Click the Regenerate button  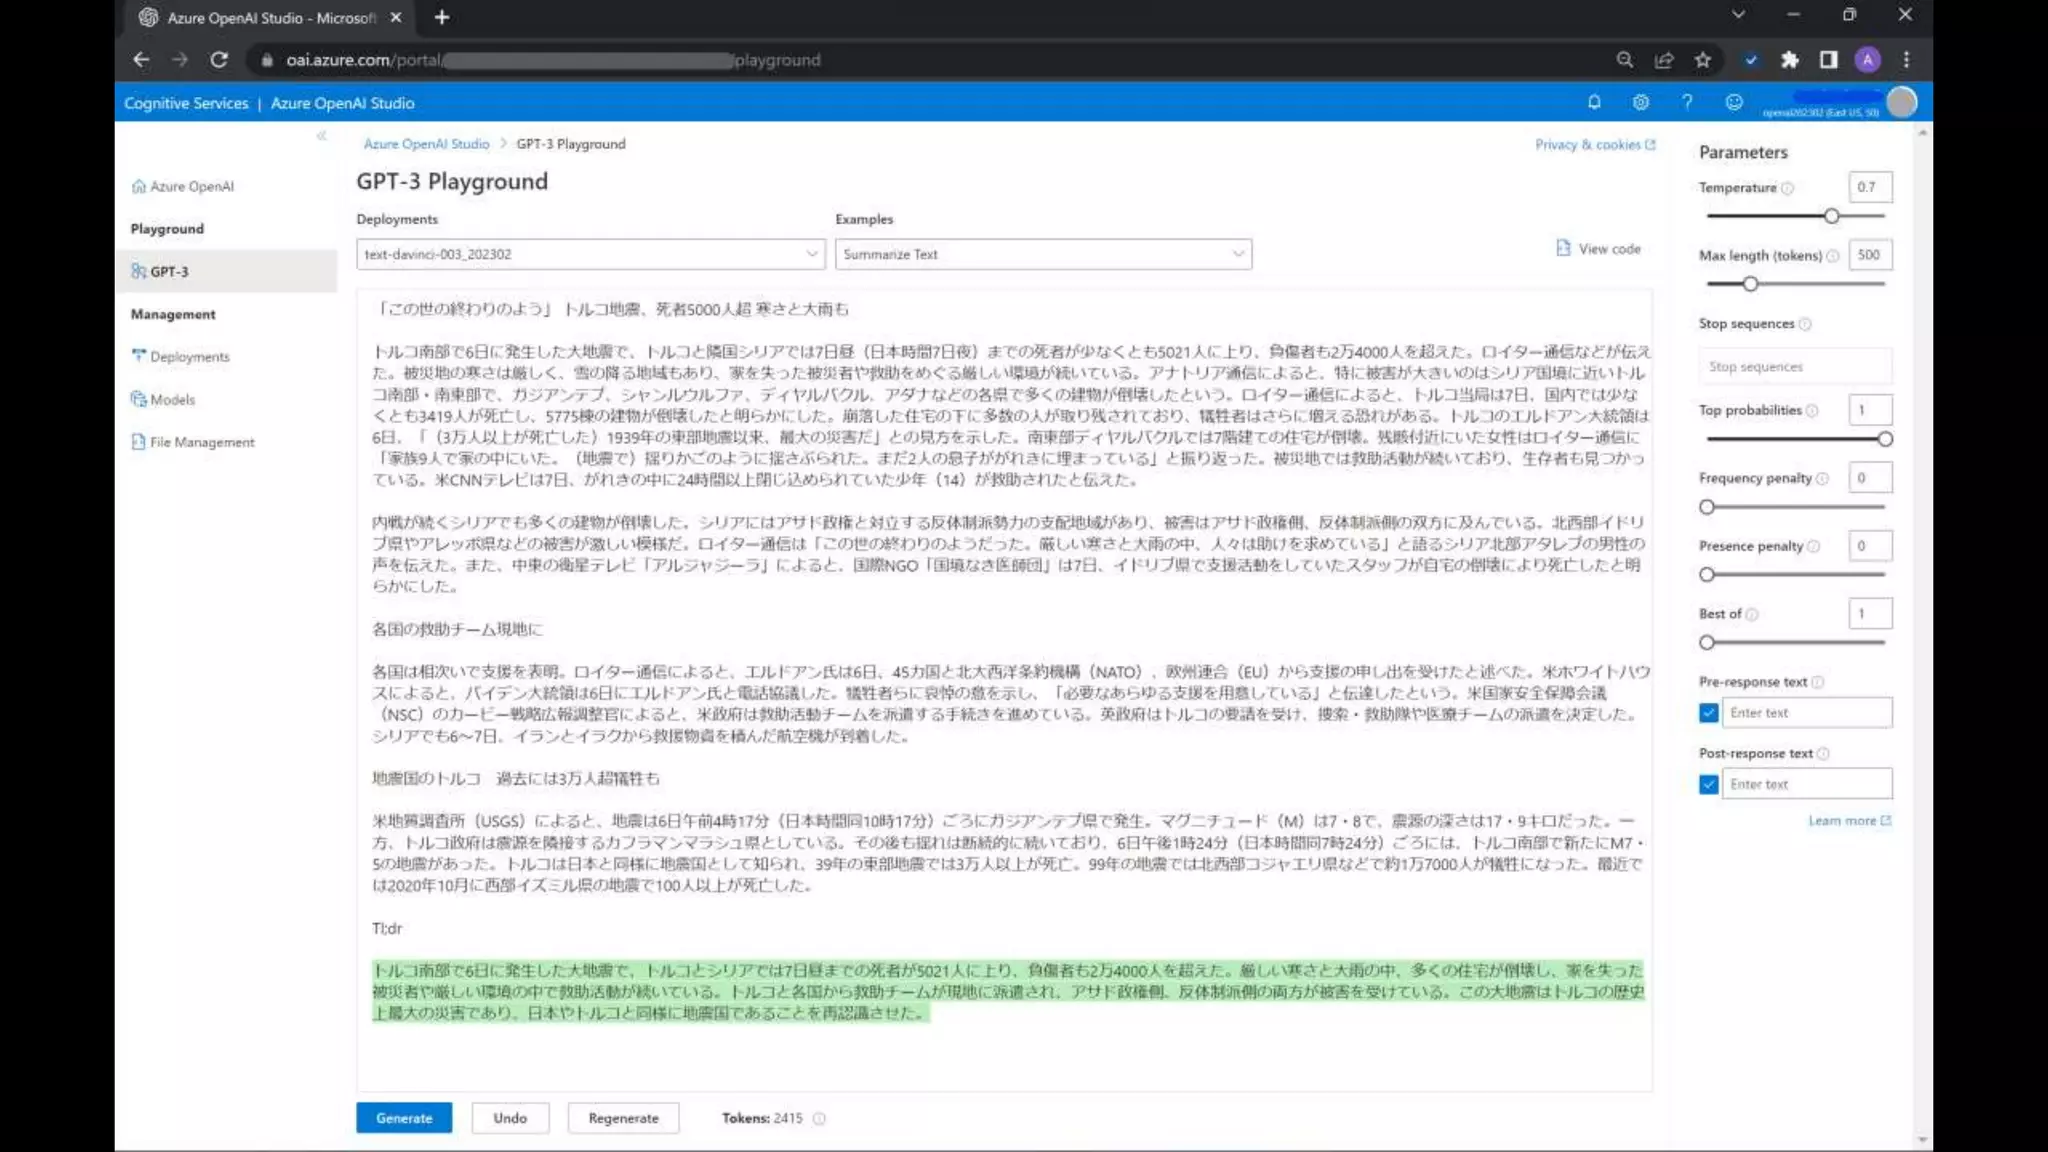pos(623,1118)
